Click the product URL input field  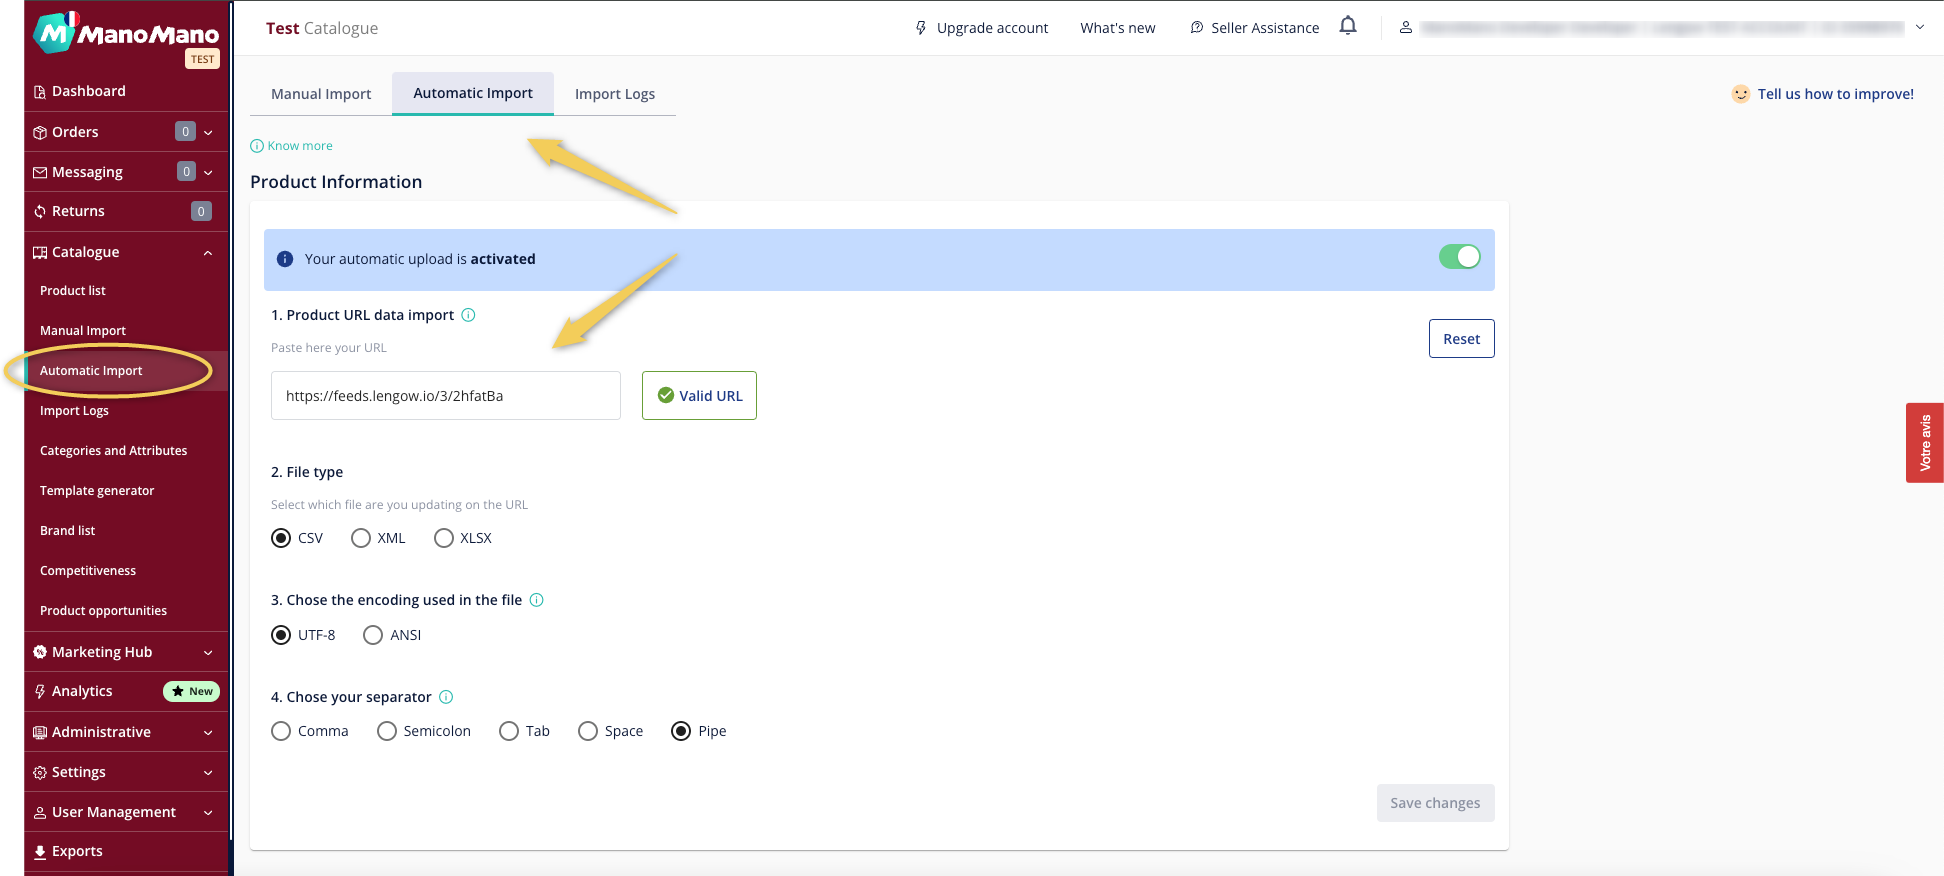pos(445,396)
